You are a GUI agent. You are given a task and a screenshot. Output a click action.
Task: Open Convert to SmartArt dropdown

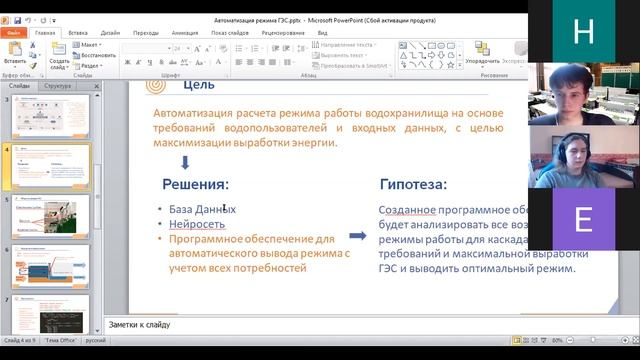[x=352, y=65]
